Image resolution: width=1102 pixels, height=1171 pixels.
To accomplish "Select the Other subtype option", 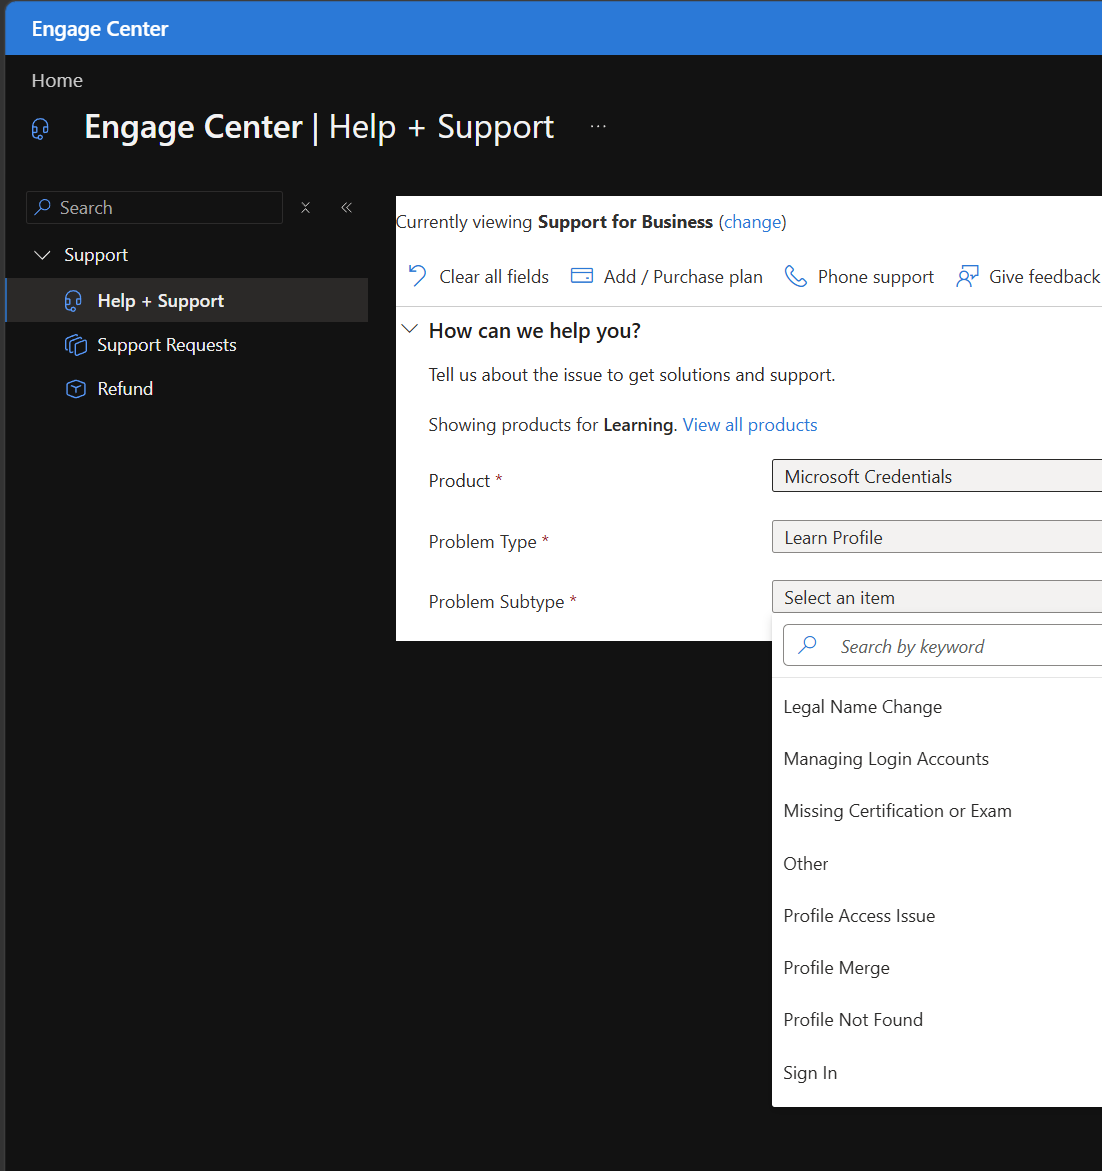I will click(x=937, y=864).
